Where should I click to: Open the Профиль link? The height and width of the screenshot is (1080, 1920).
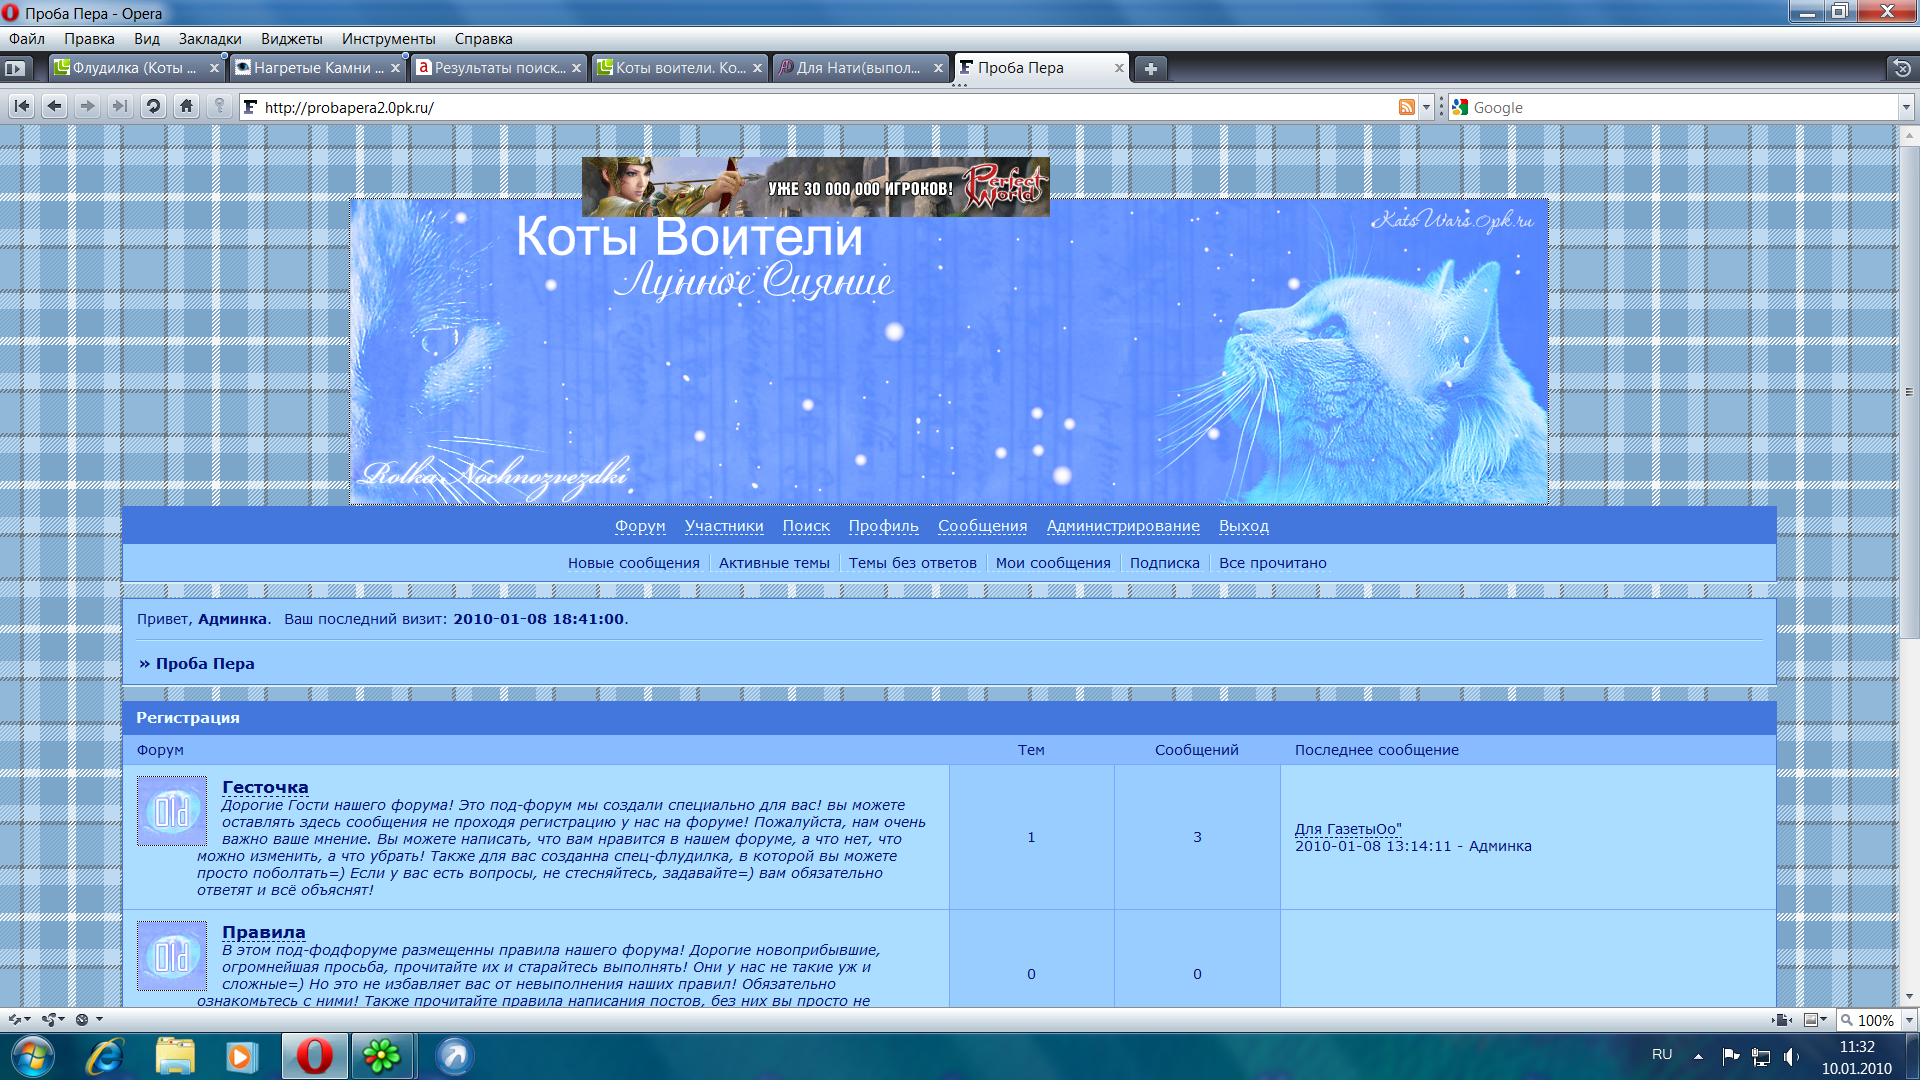884,526
